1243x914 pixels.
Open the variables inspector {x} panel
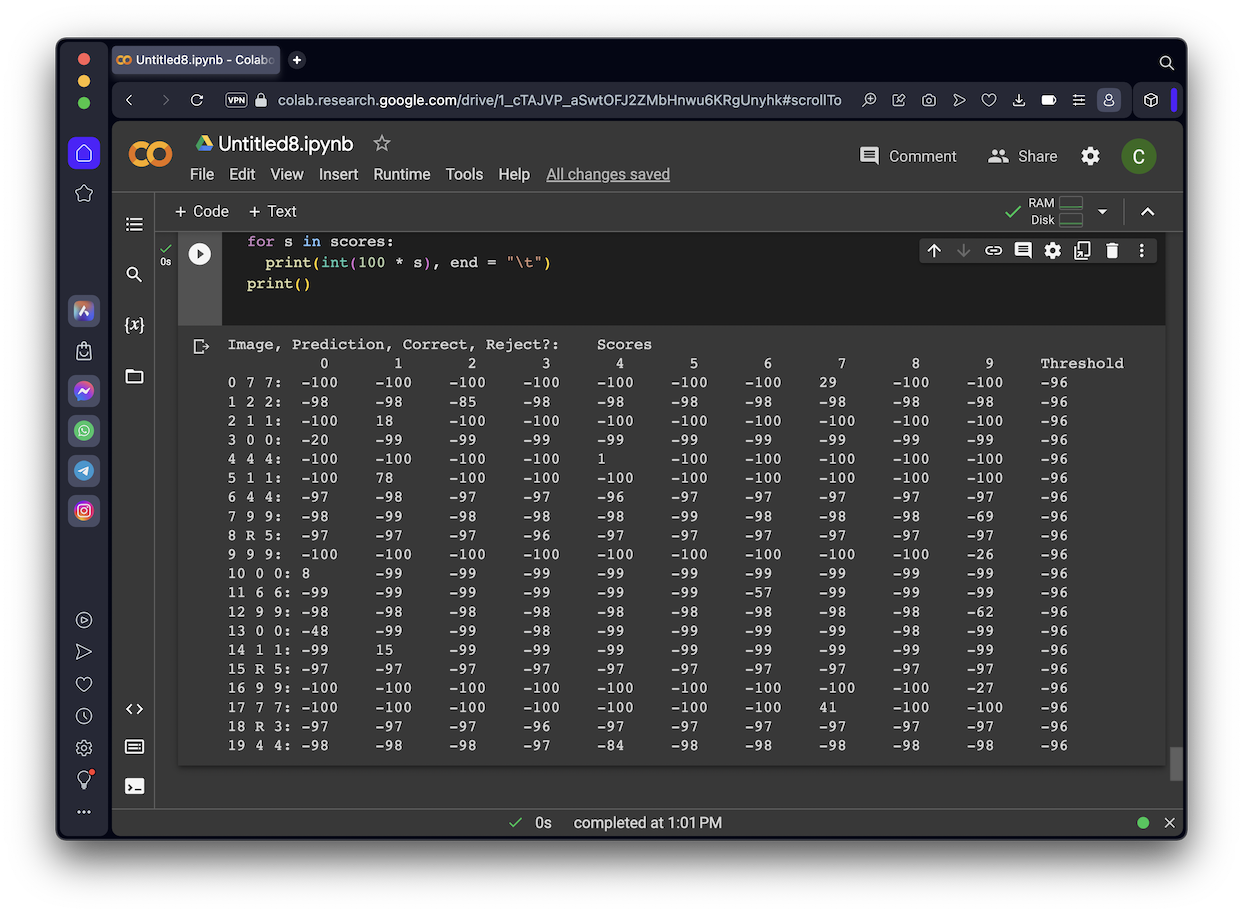coord(134,325)
